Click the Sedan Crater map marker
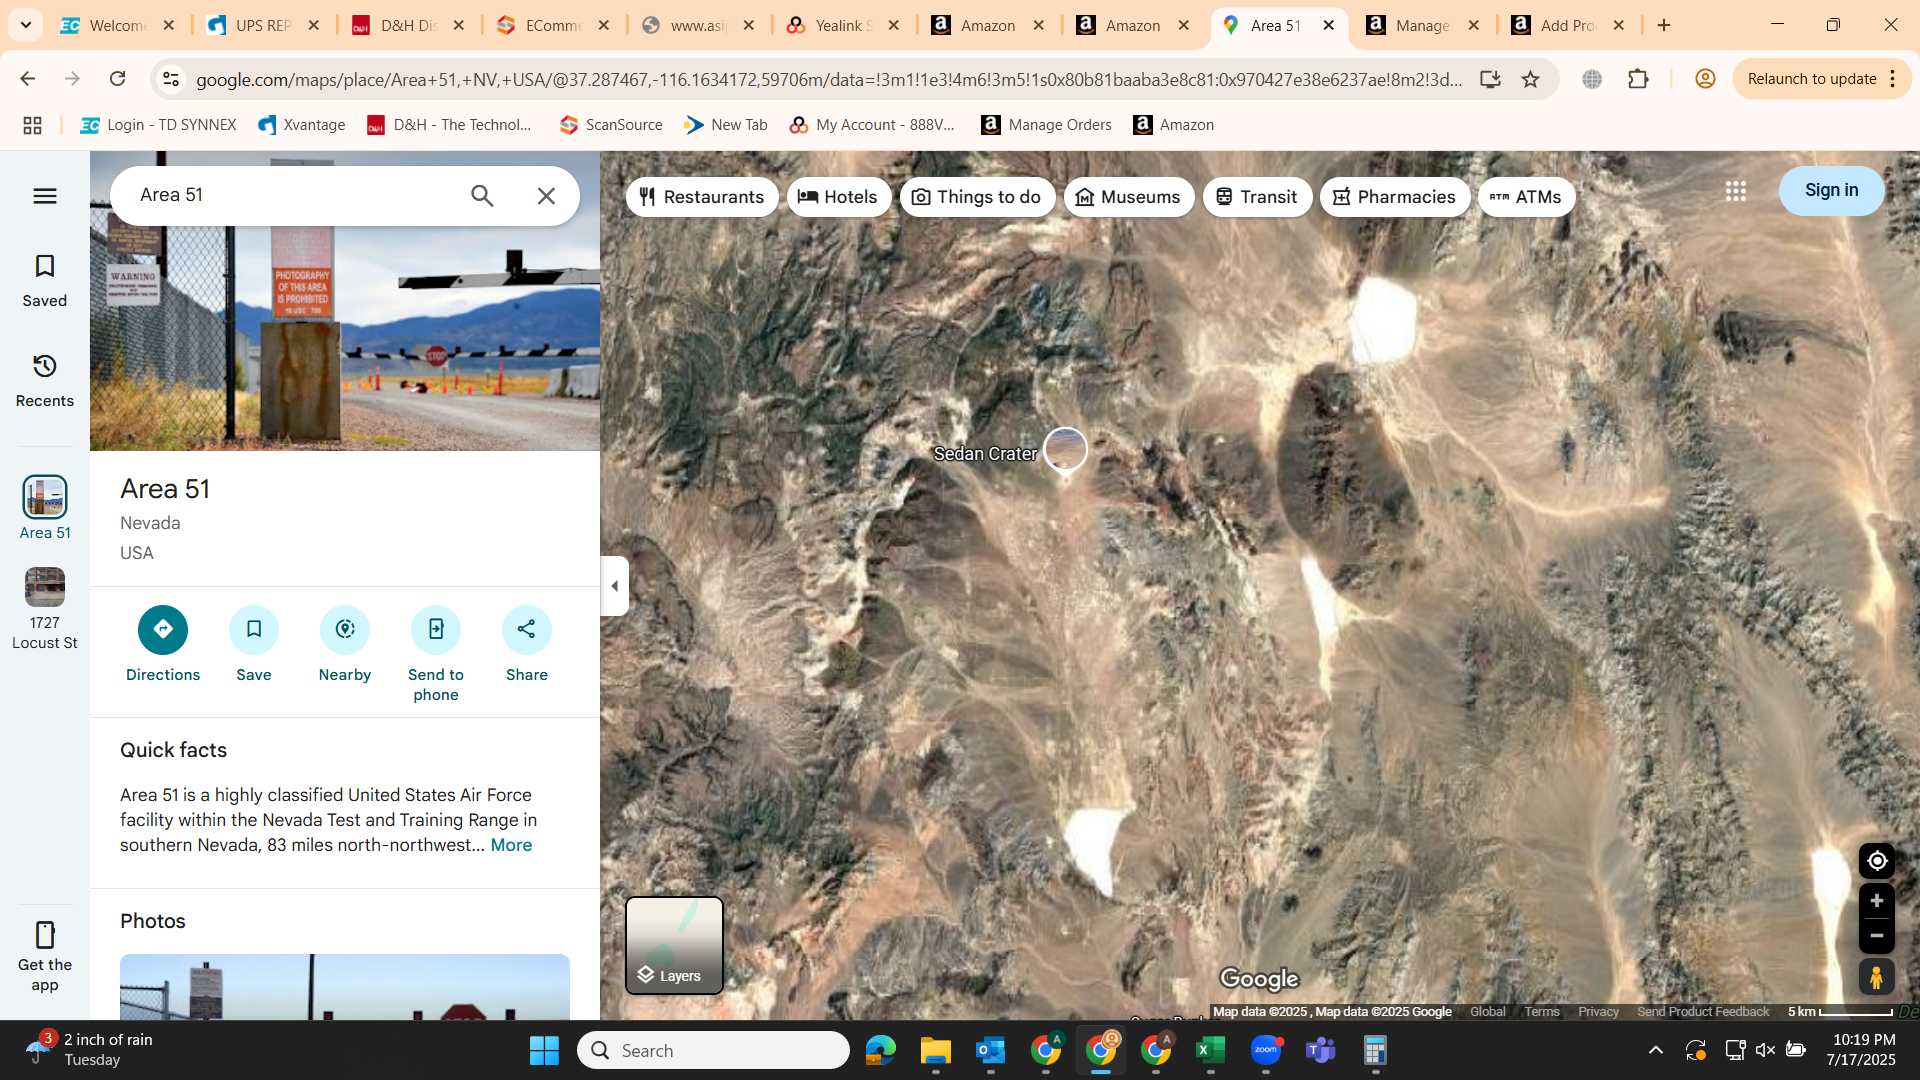Image resolution: width=1920 pixels, height=1080 pixels. click(x=1065, y=449)
